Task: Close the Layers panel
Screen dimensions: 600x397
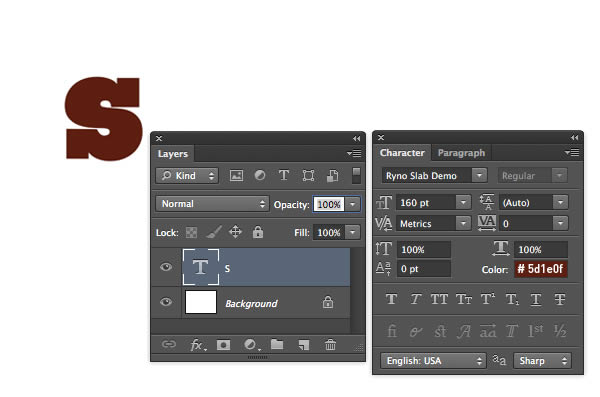Action: point(159,138)
